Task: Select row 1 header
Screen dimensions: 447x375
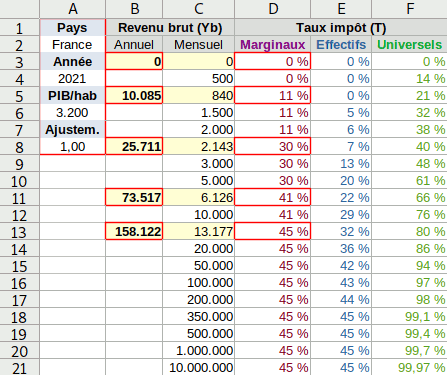Action: (x=20, y=27)
